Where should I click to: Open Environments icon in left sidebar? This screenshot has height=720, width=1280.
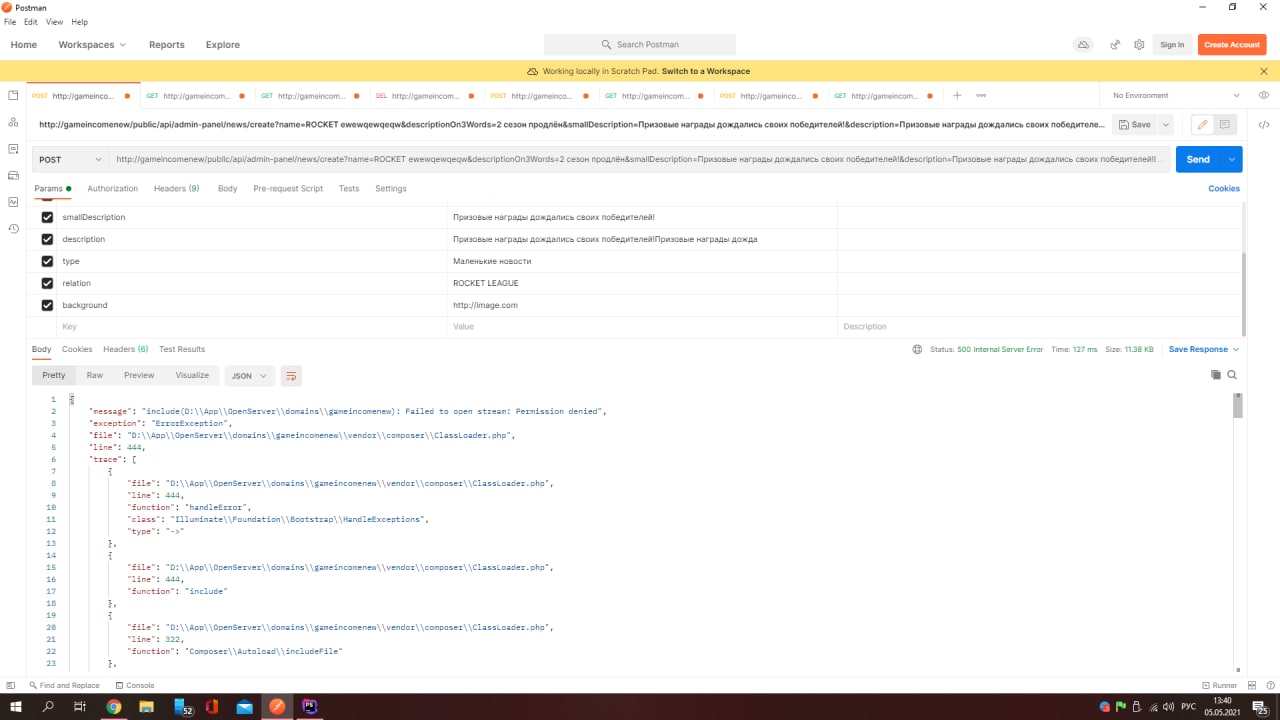point(13,148)
